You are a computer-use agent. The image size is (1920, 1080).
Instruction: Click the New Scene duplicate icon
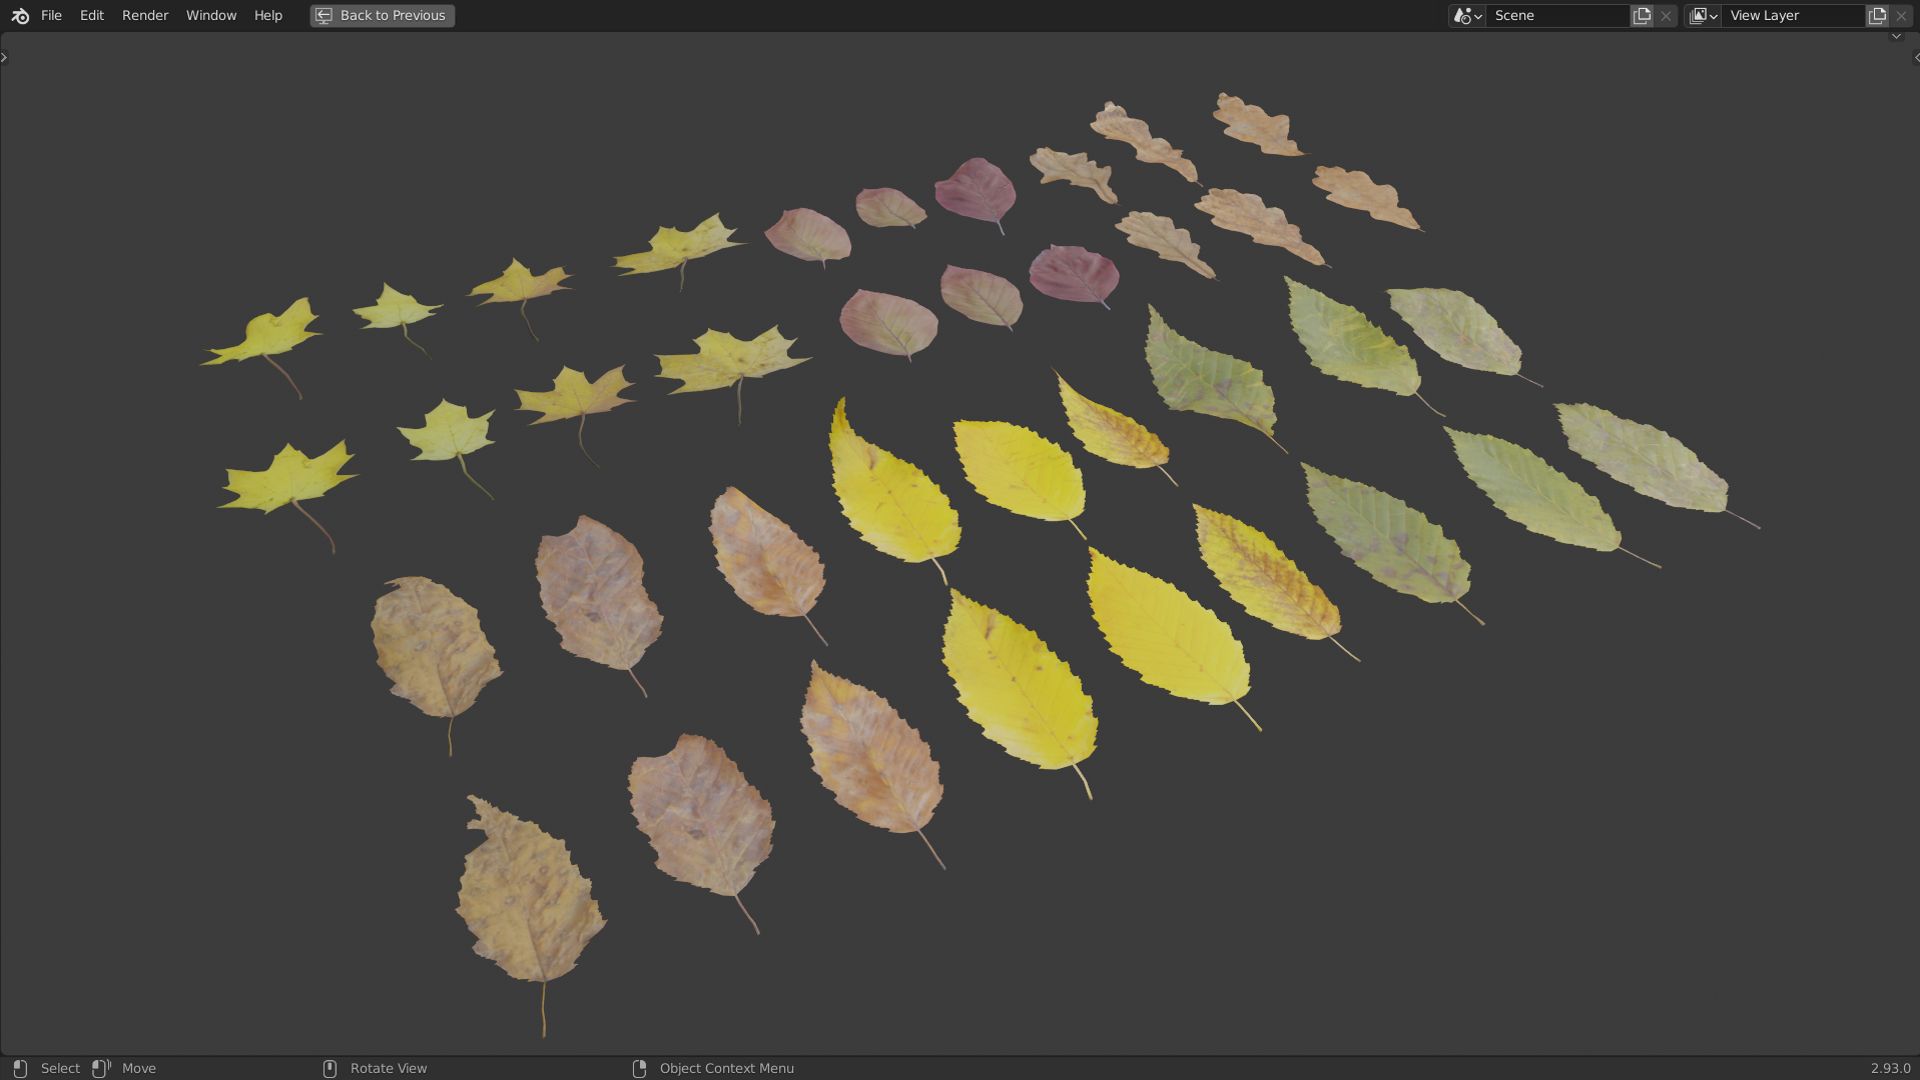click(1642, 16)
